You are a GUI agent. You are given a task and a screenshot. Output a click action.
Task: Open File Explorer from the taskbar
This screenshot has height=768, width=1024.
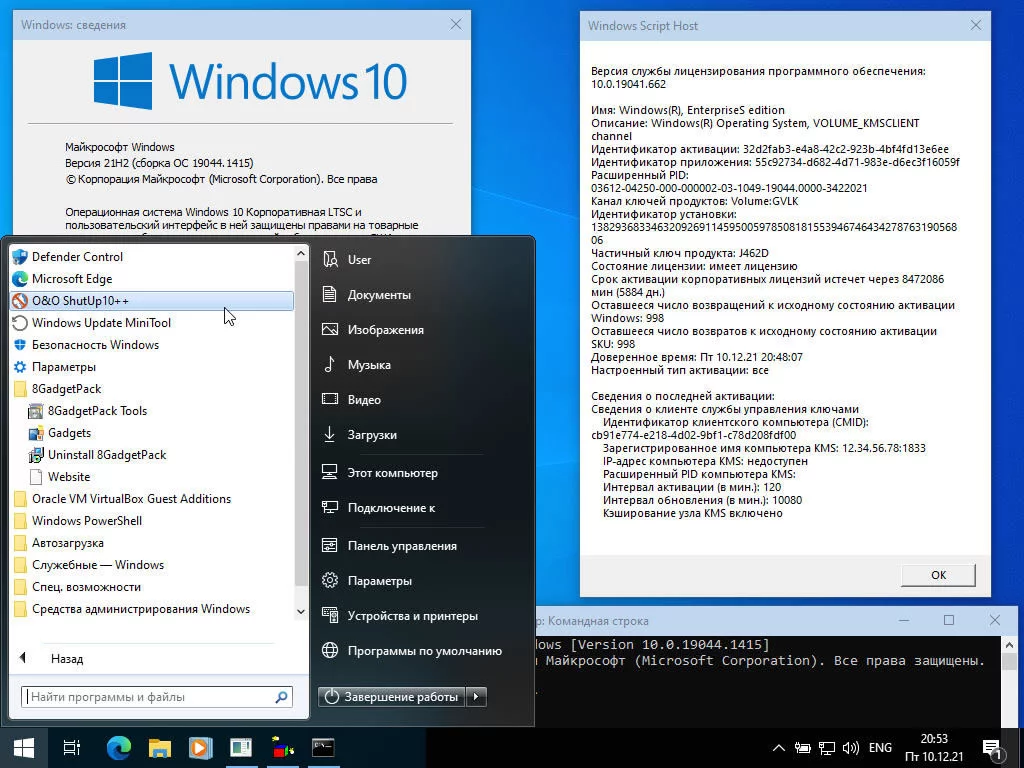click(160, 747)
